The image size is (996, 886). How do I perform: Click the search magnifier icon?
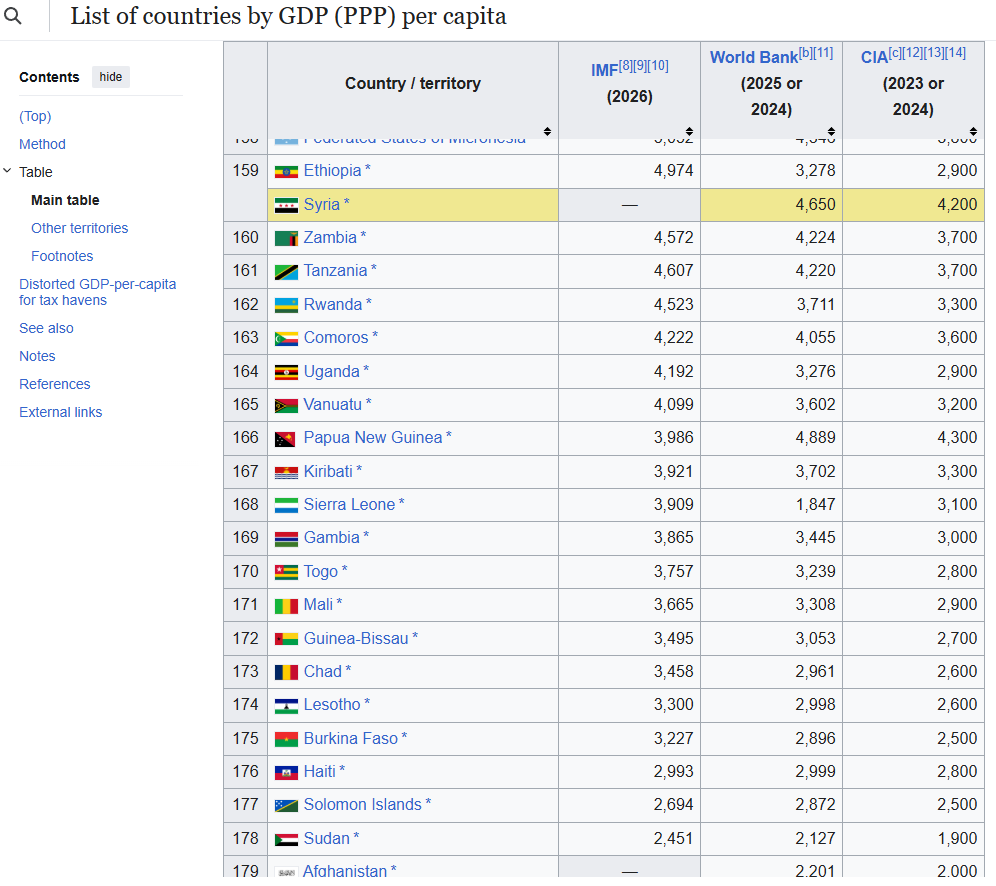(13, 15)
